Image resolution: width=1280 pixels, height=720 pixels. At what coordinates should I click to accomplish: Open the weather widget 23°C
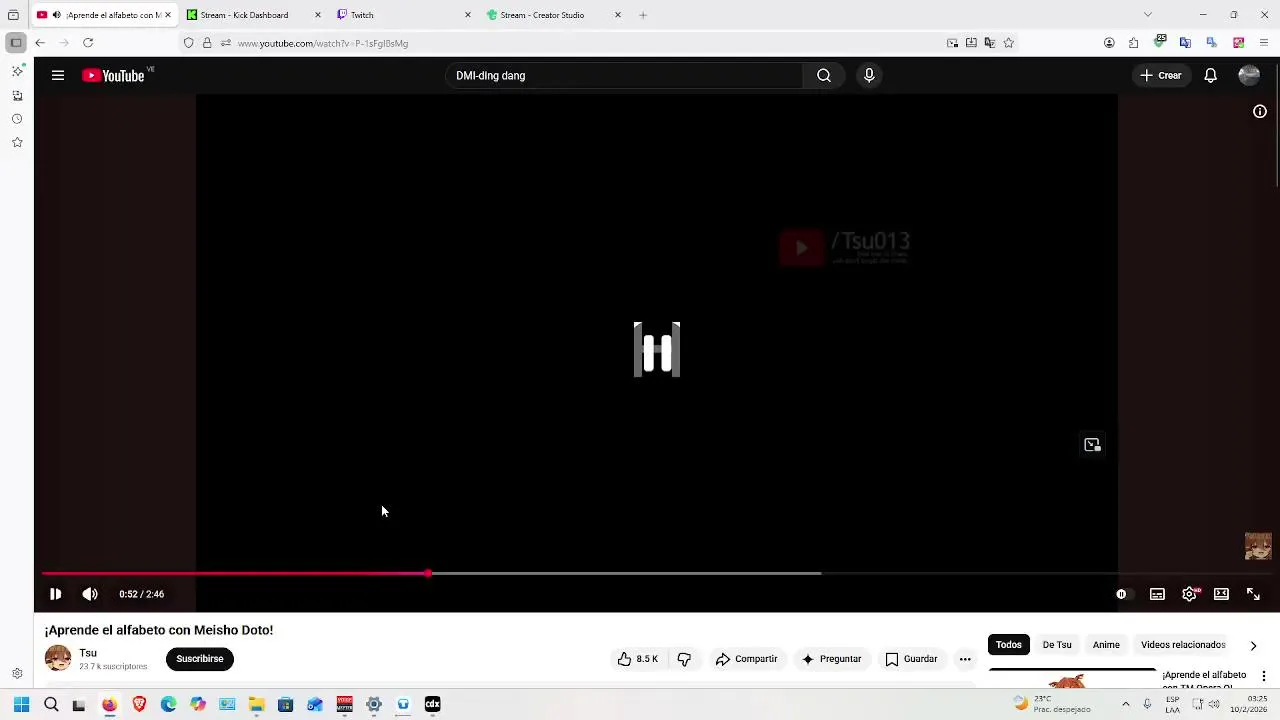pyautogui.click(x=1053, y=704)
